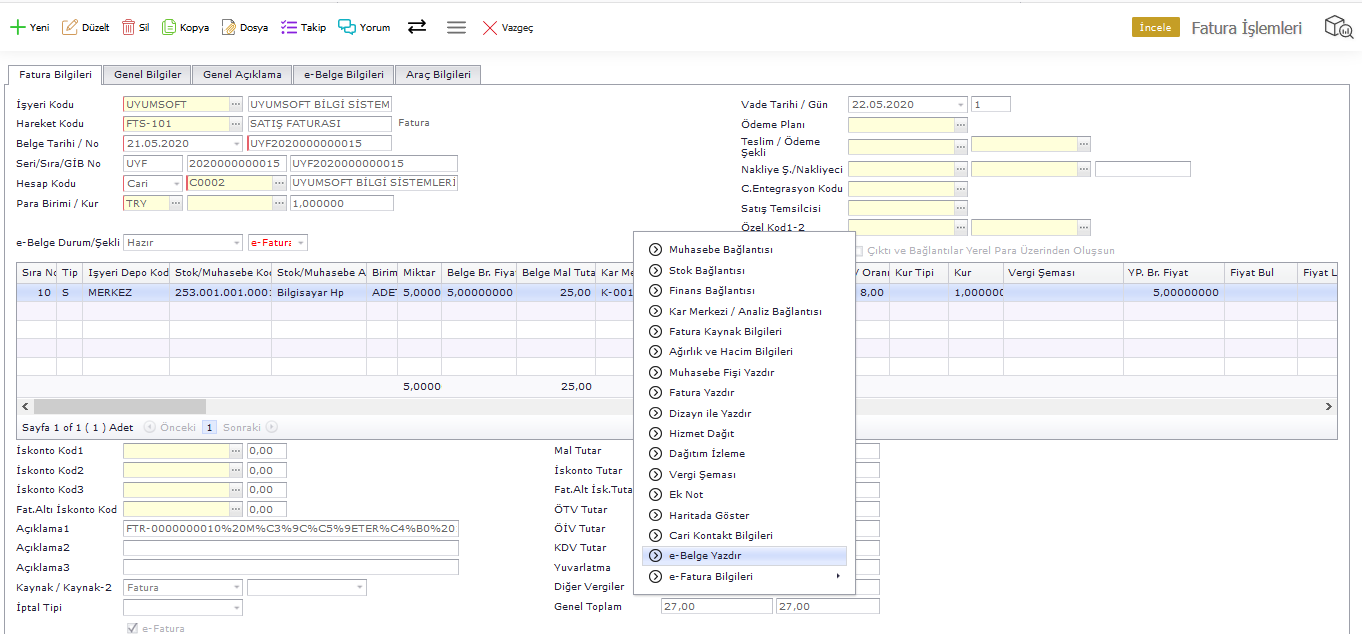
Task: Click the grid horizontal scrollbar thumb
Action: (120, 407)
